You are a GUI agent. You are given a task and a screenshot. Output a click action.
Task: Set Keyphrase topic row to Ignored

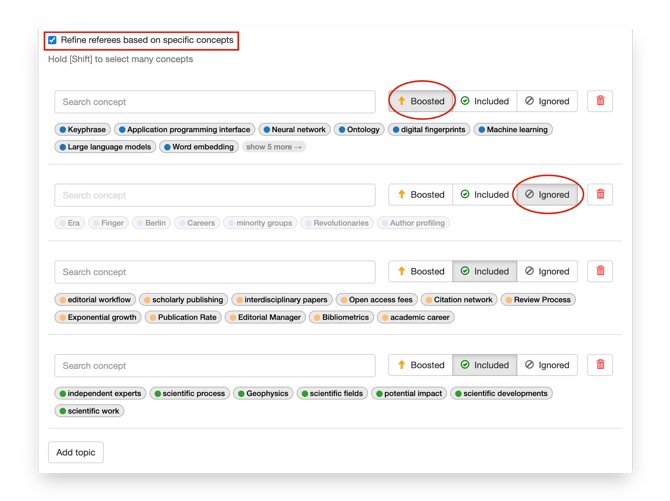coord(547,101)
